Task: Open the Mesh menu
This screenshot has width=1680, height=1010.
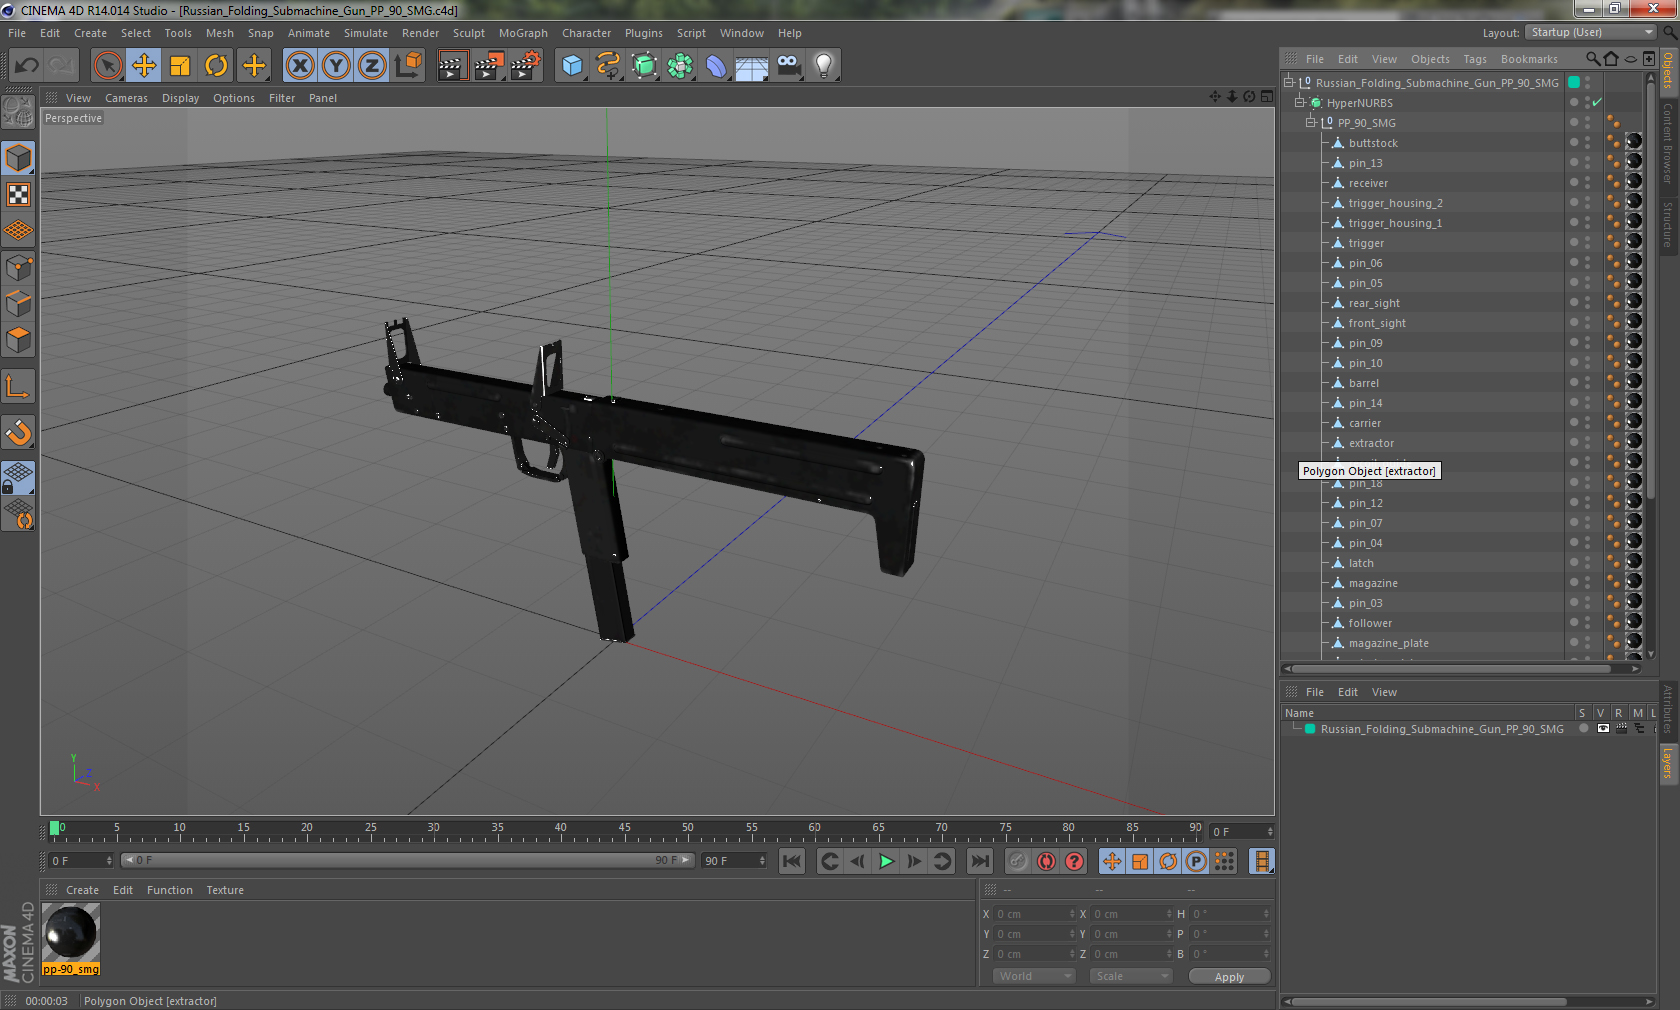Action: [220, 33]
